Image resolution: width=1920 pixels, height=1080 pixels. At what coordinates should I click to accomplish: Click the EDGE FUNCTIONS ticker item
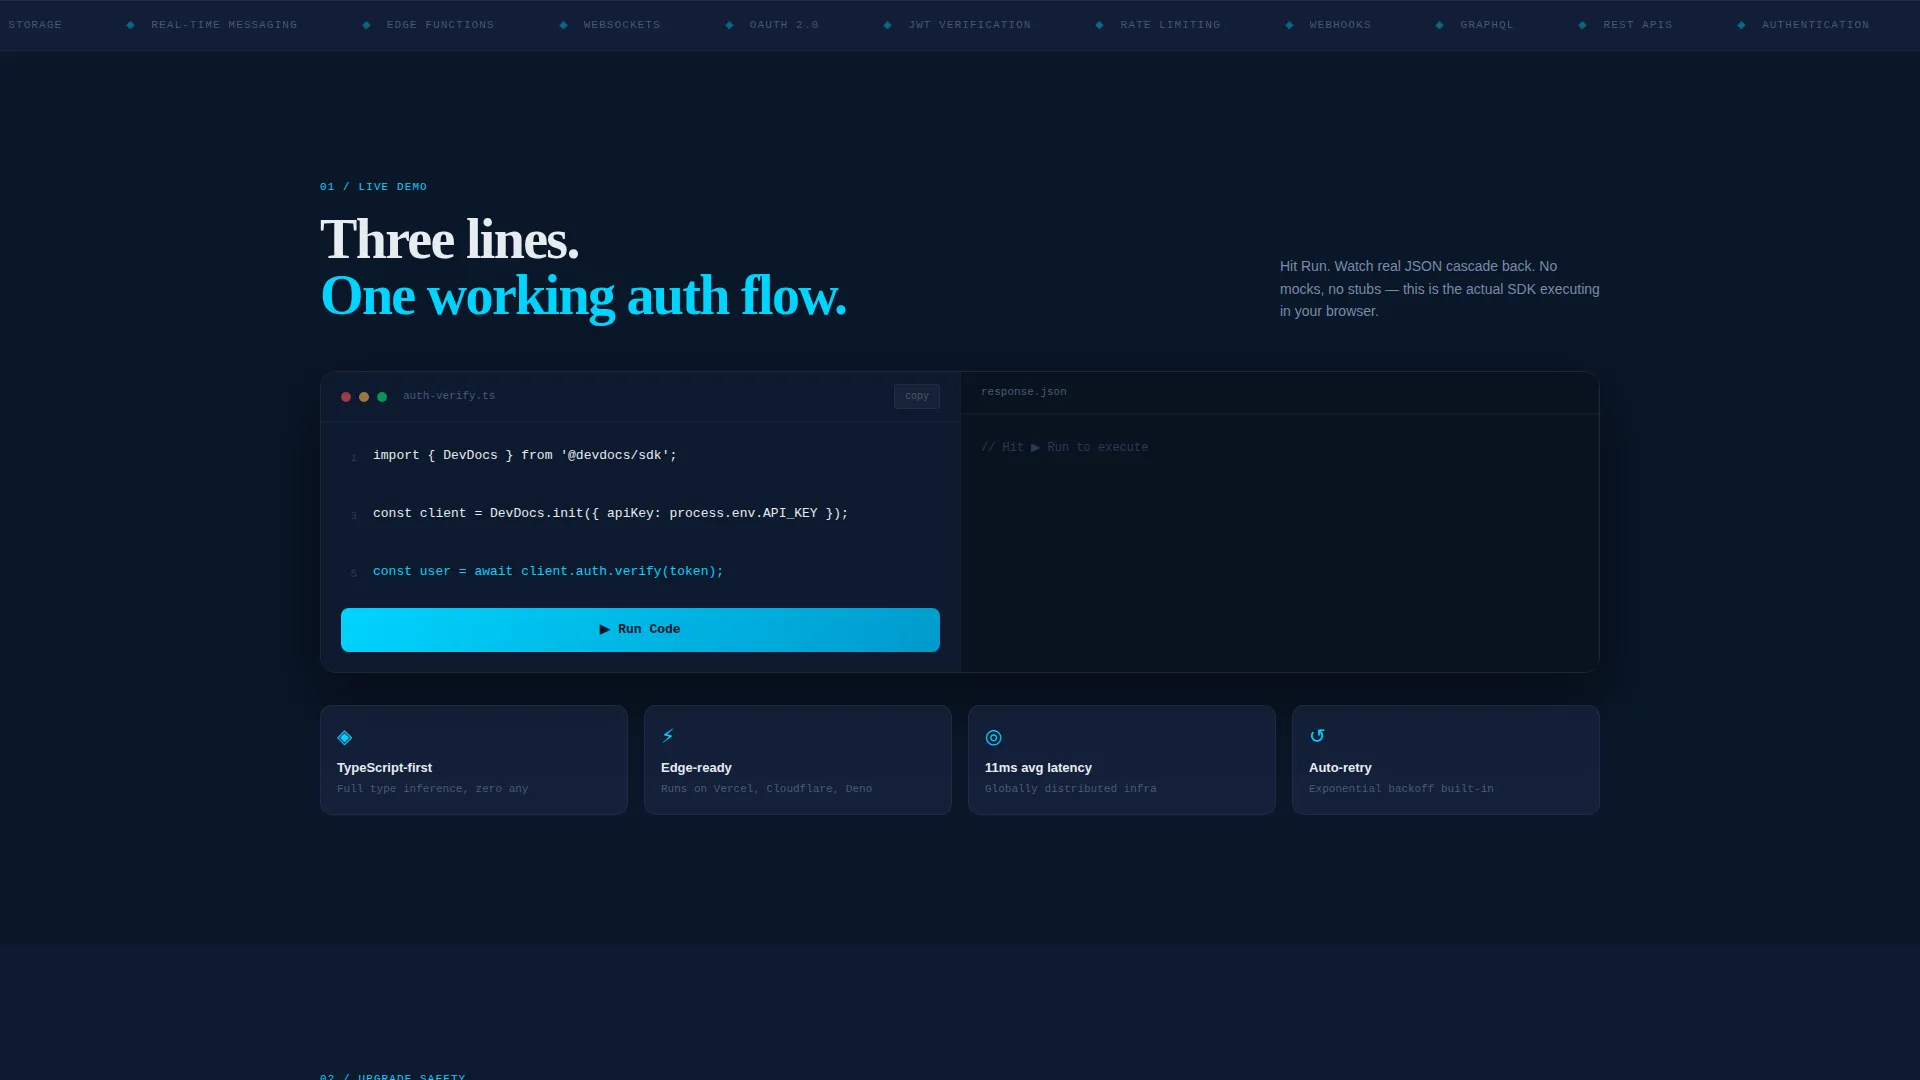pyautogui.click(x=440, y=25)
